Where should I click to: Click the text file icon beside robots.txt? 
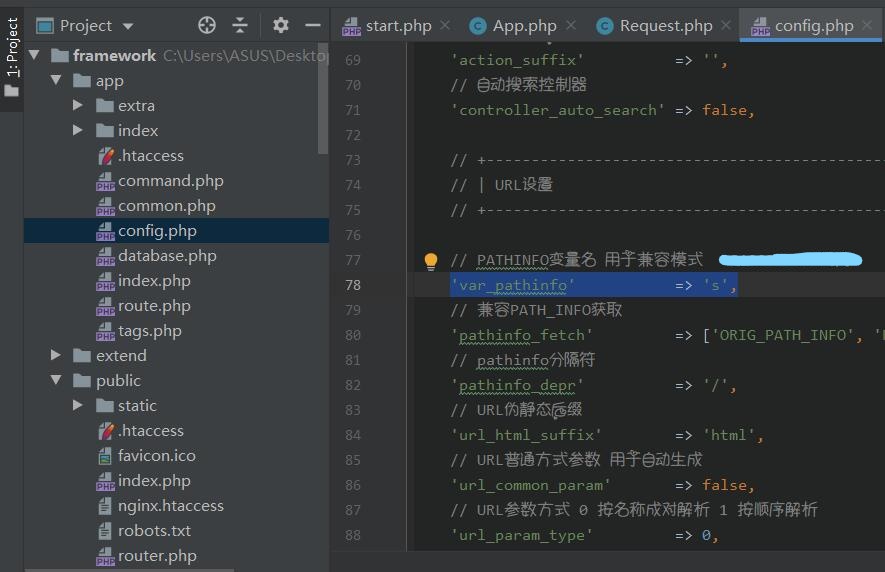click(x=105, y=531)
